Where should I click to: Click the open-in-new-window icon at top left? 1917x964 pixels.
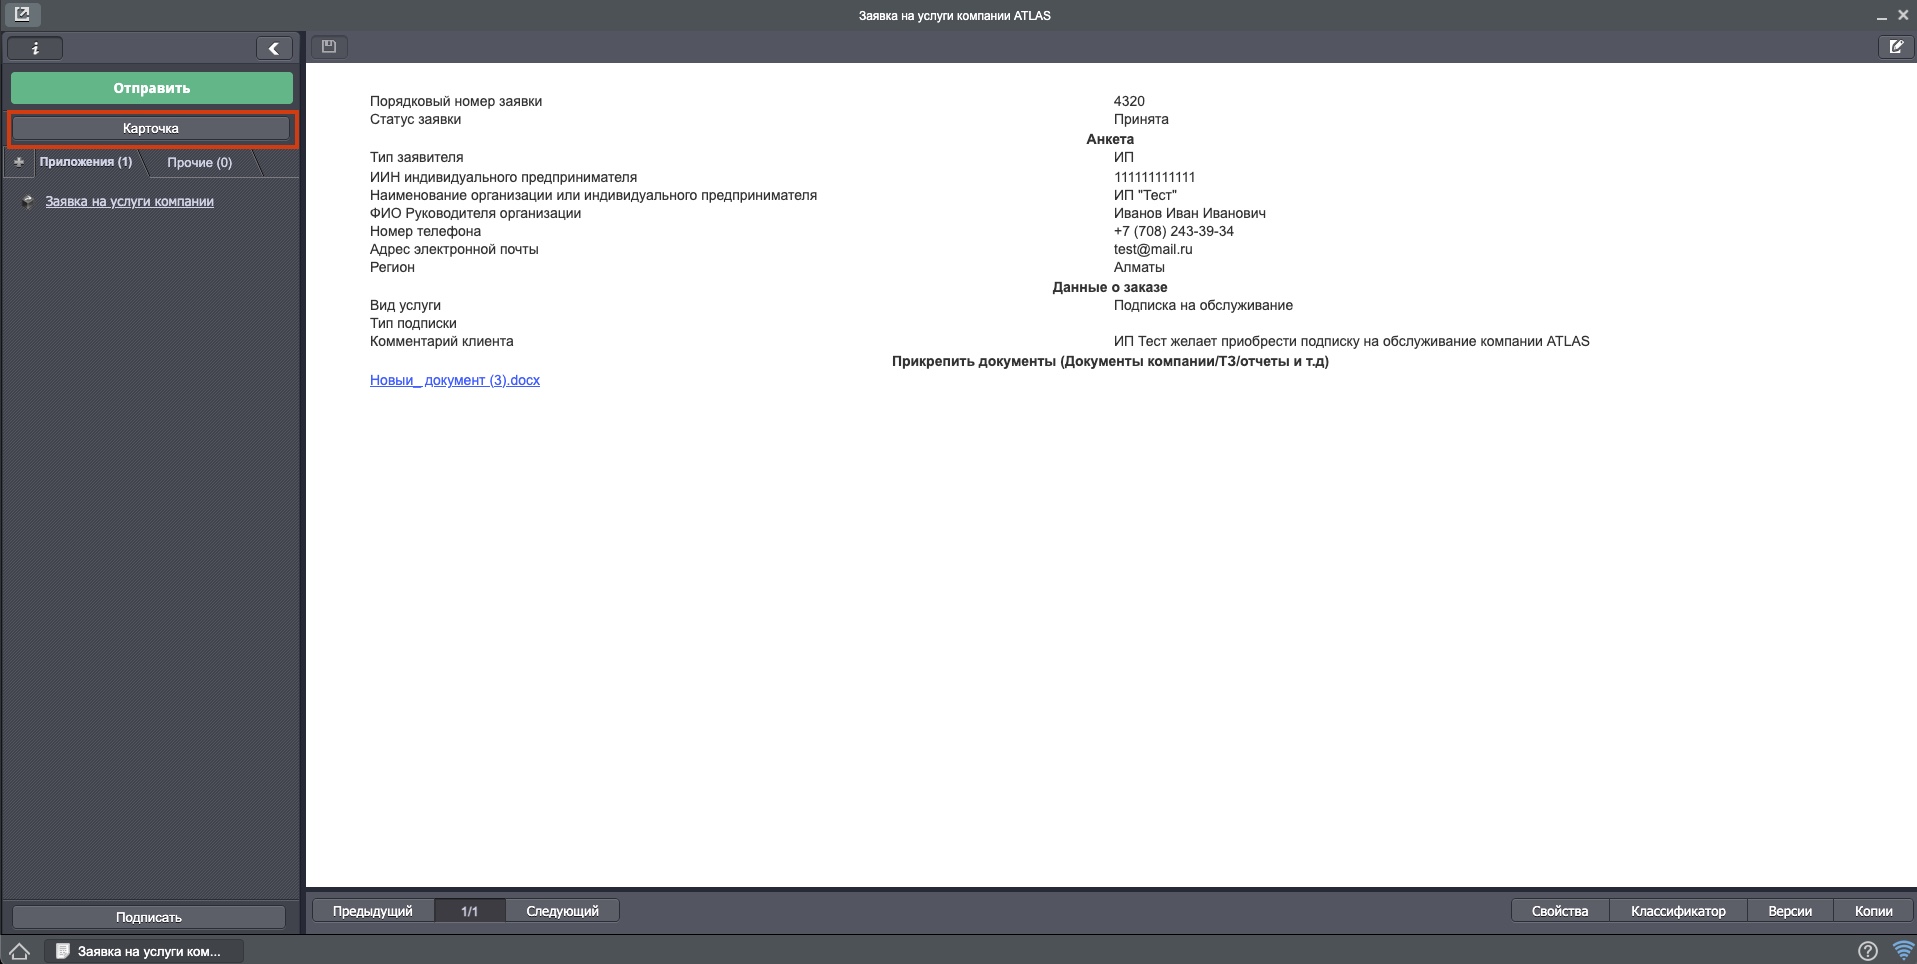(x=22, y=14)
